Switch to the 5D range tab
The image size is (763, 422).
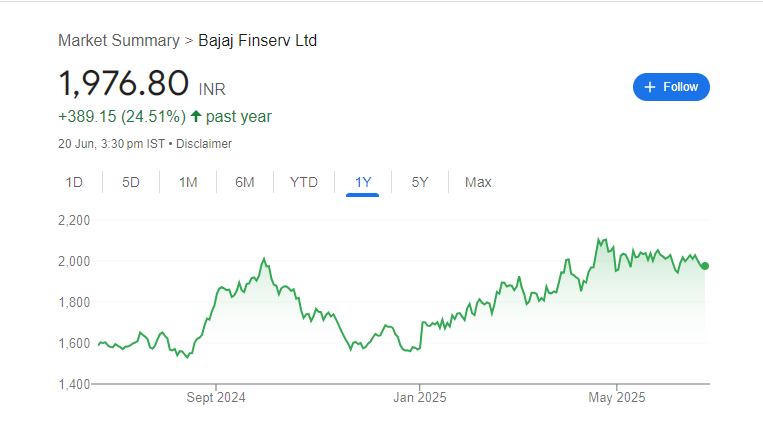click(131, 183)
